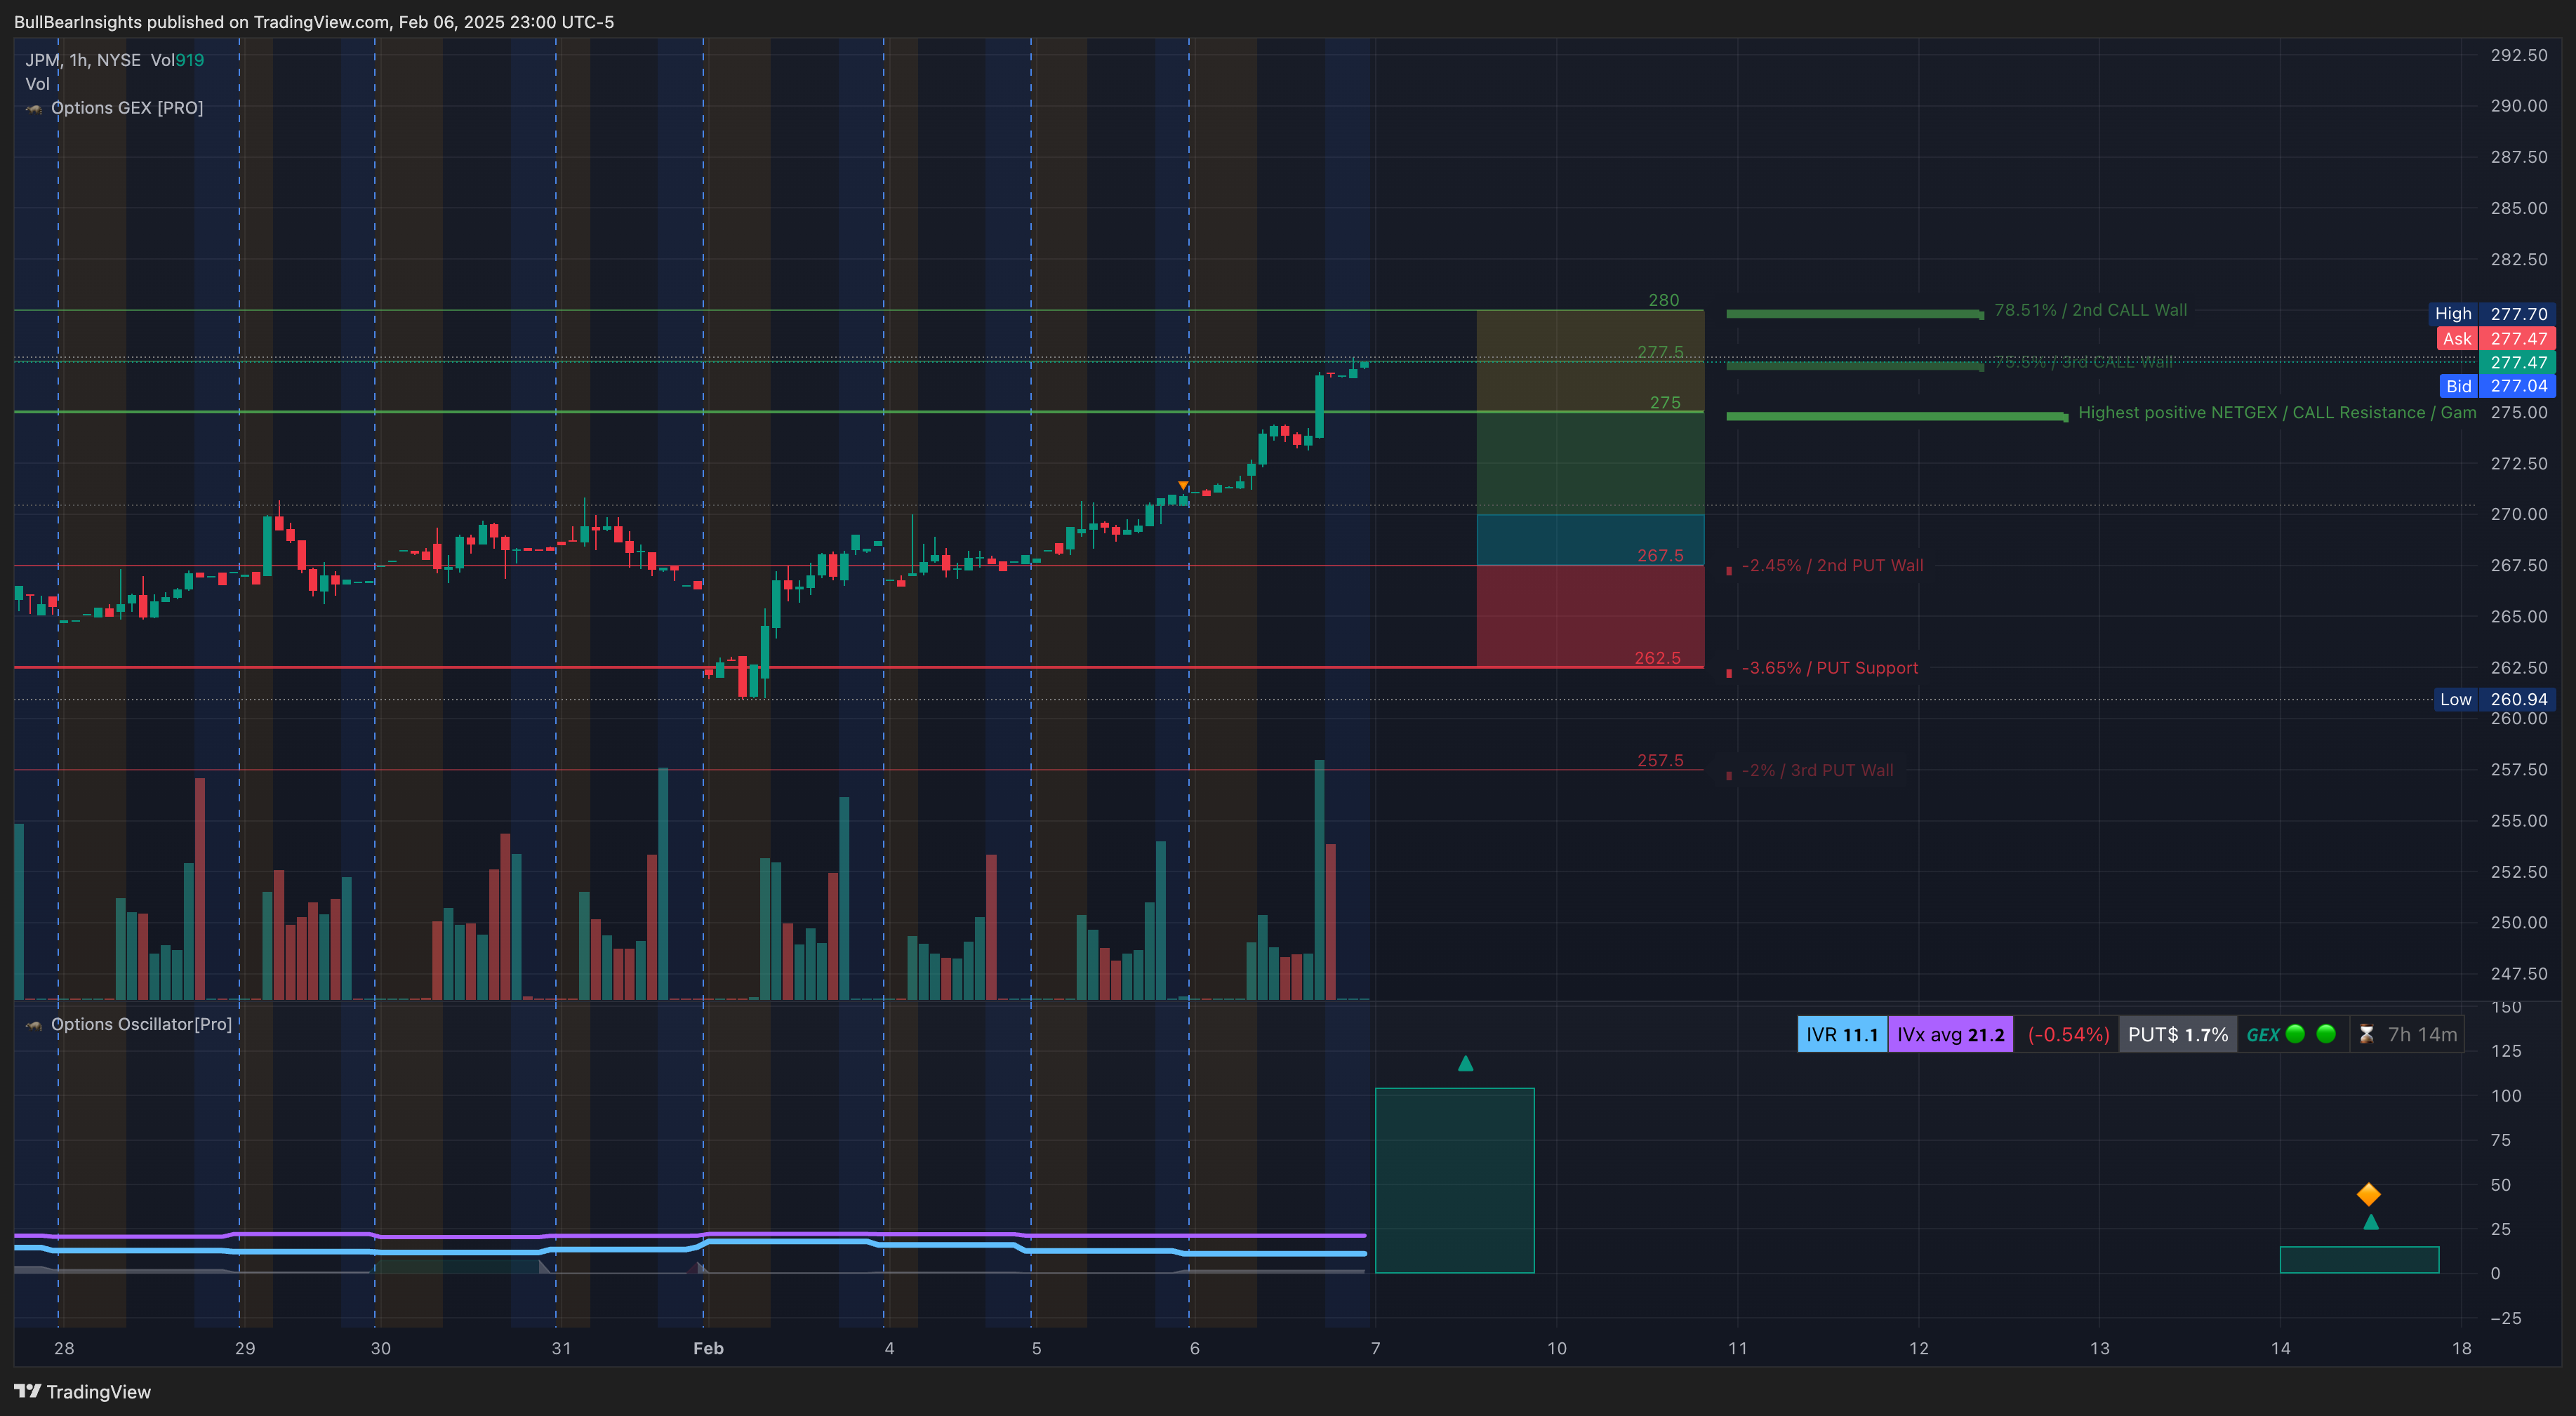Click the PUT$ 1.7% badge
2576x1416 pixels.
pos(2178,1035)
